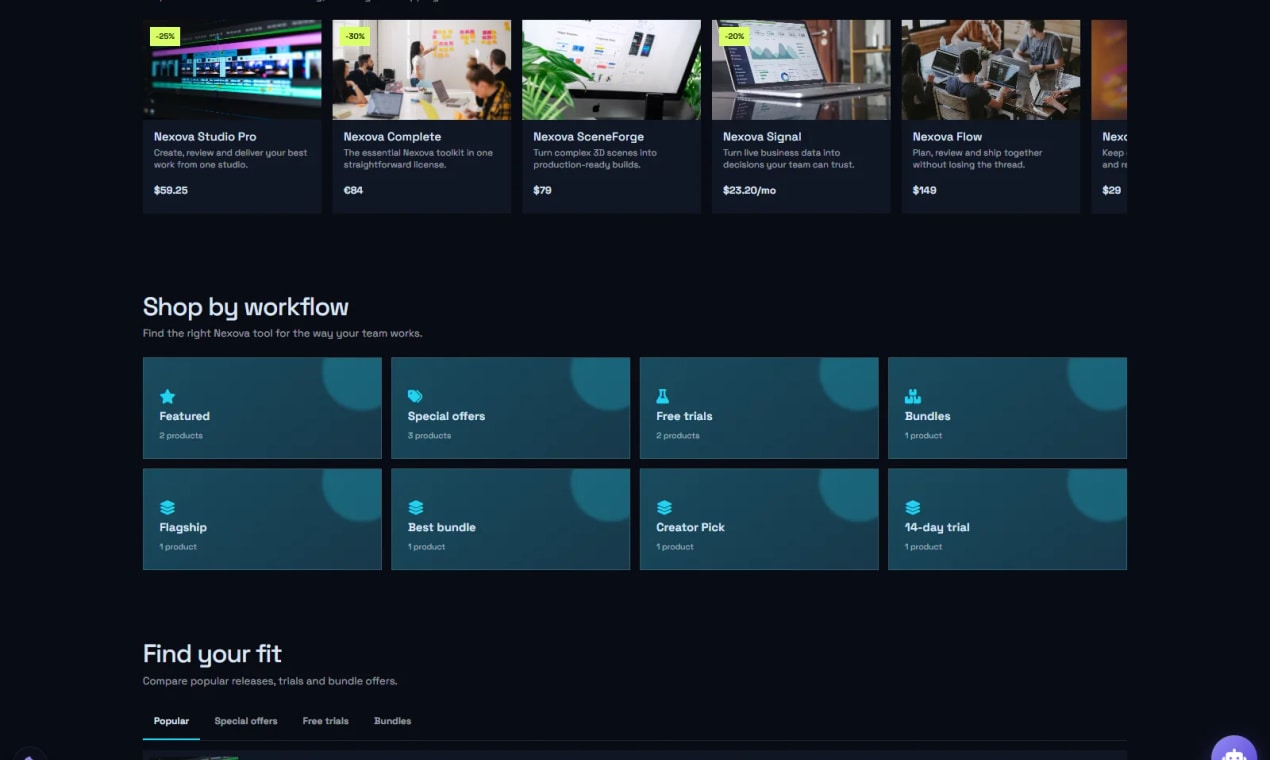Image resolution: width=1270 pixels, height=760 pixels.
Task: Click the layers icon on 14-day trial tile
Action: pyautogui.click(x=912, y=507)
